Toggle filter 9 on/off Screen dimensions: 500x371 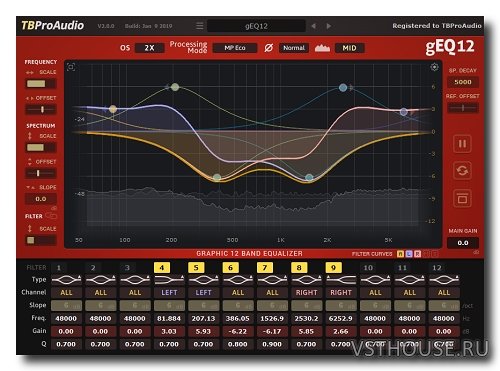pyautogui.click(x=333, y=267)
